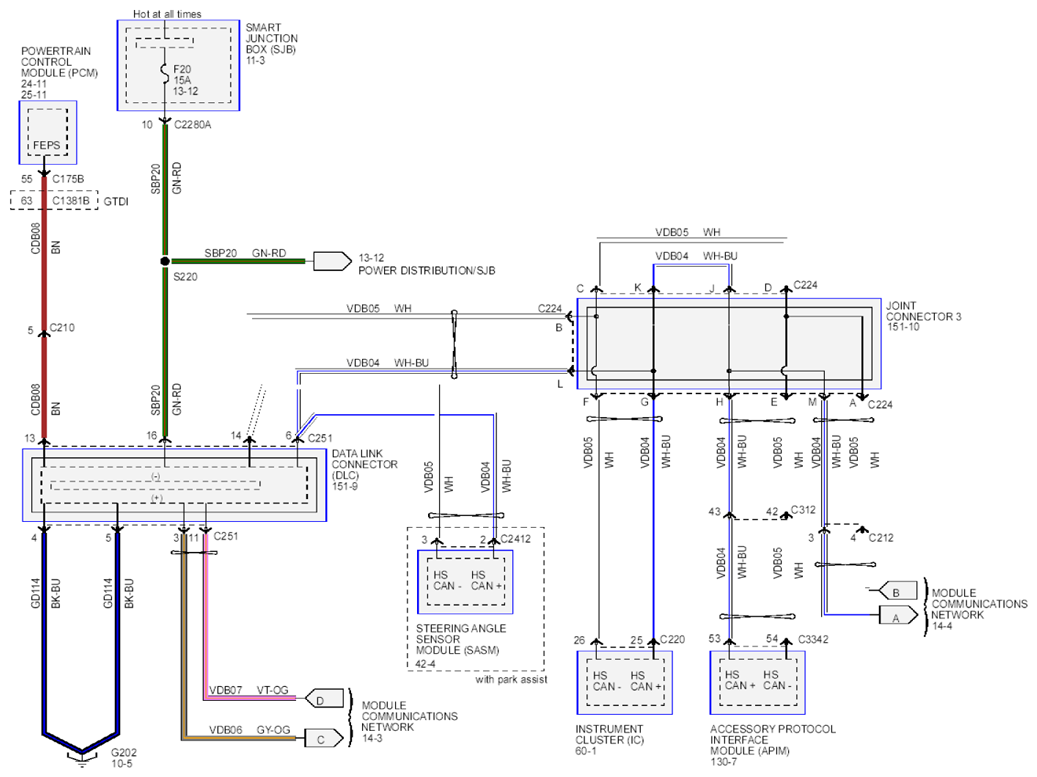1037x777 pixels.
Task: Select the Instrument Cluster module box
Action: click(625, 682)
